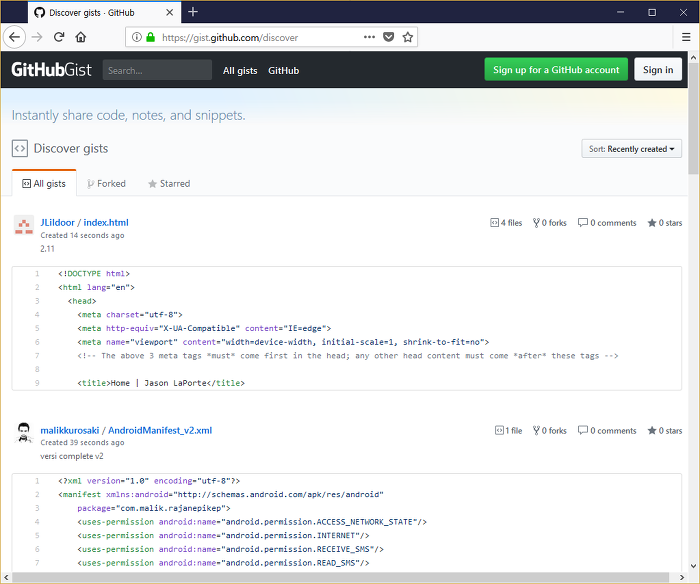
Task: Click the vertical scrollbar thumb
Action: (x=693, y=118)
